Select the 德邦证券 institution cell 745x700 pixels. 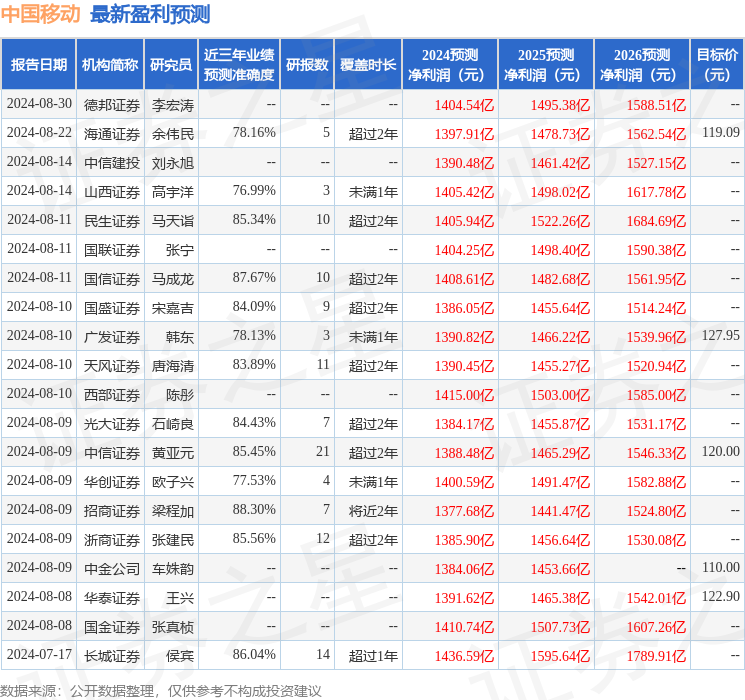point(112,105)
